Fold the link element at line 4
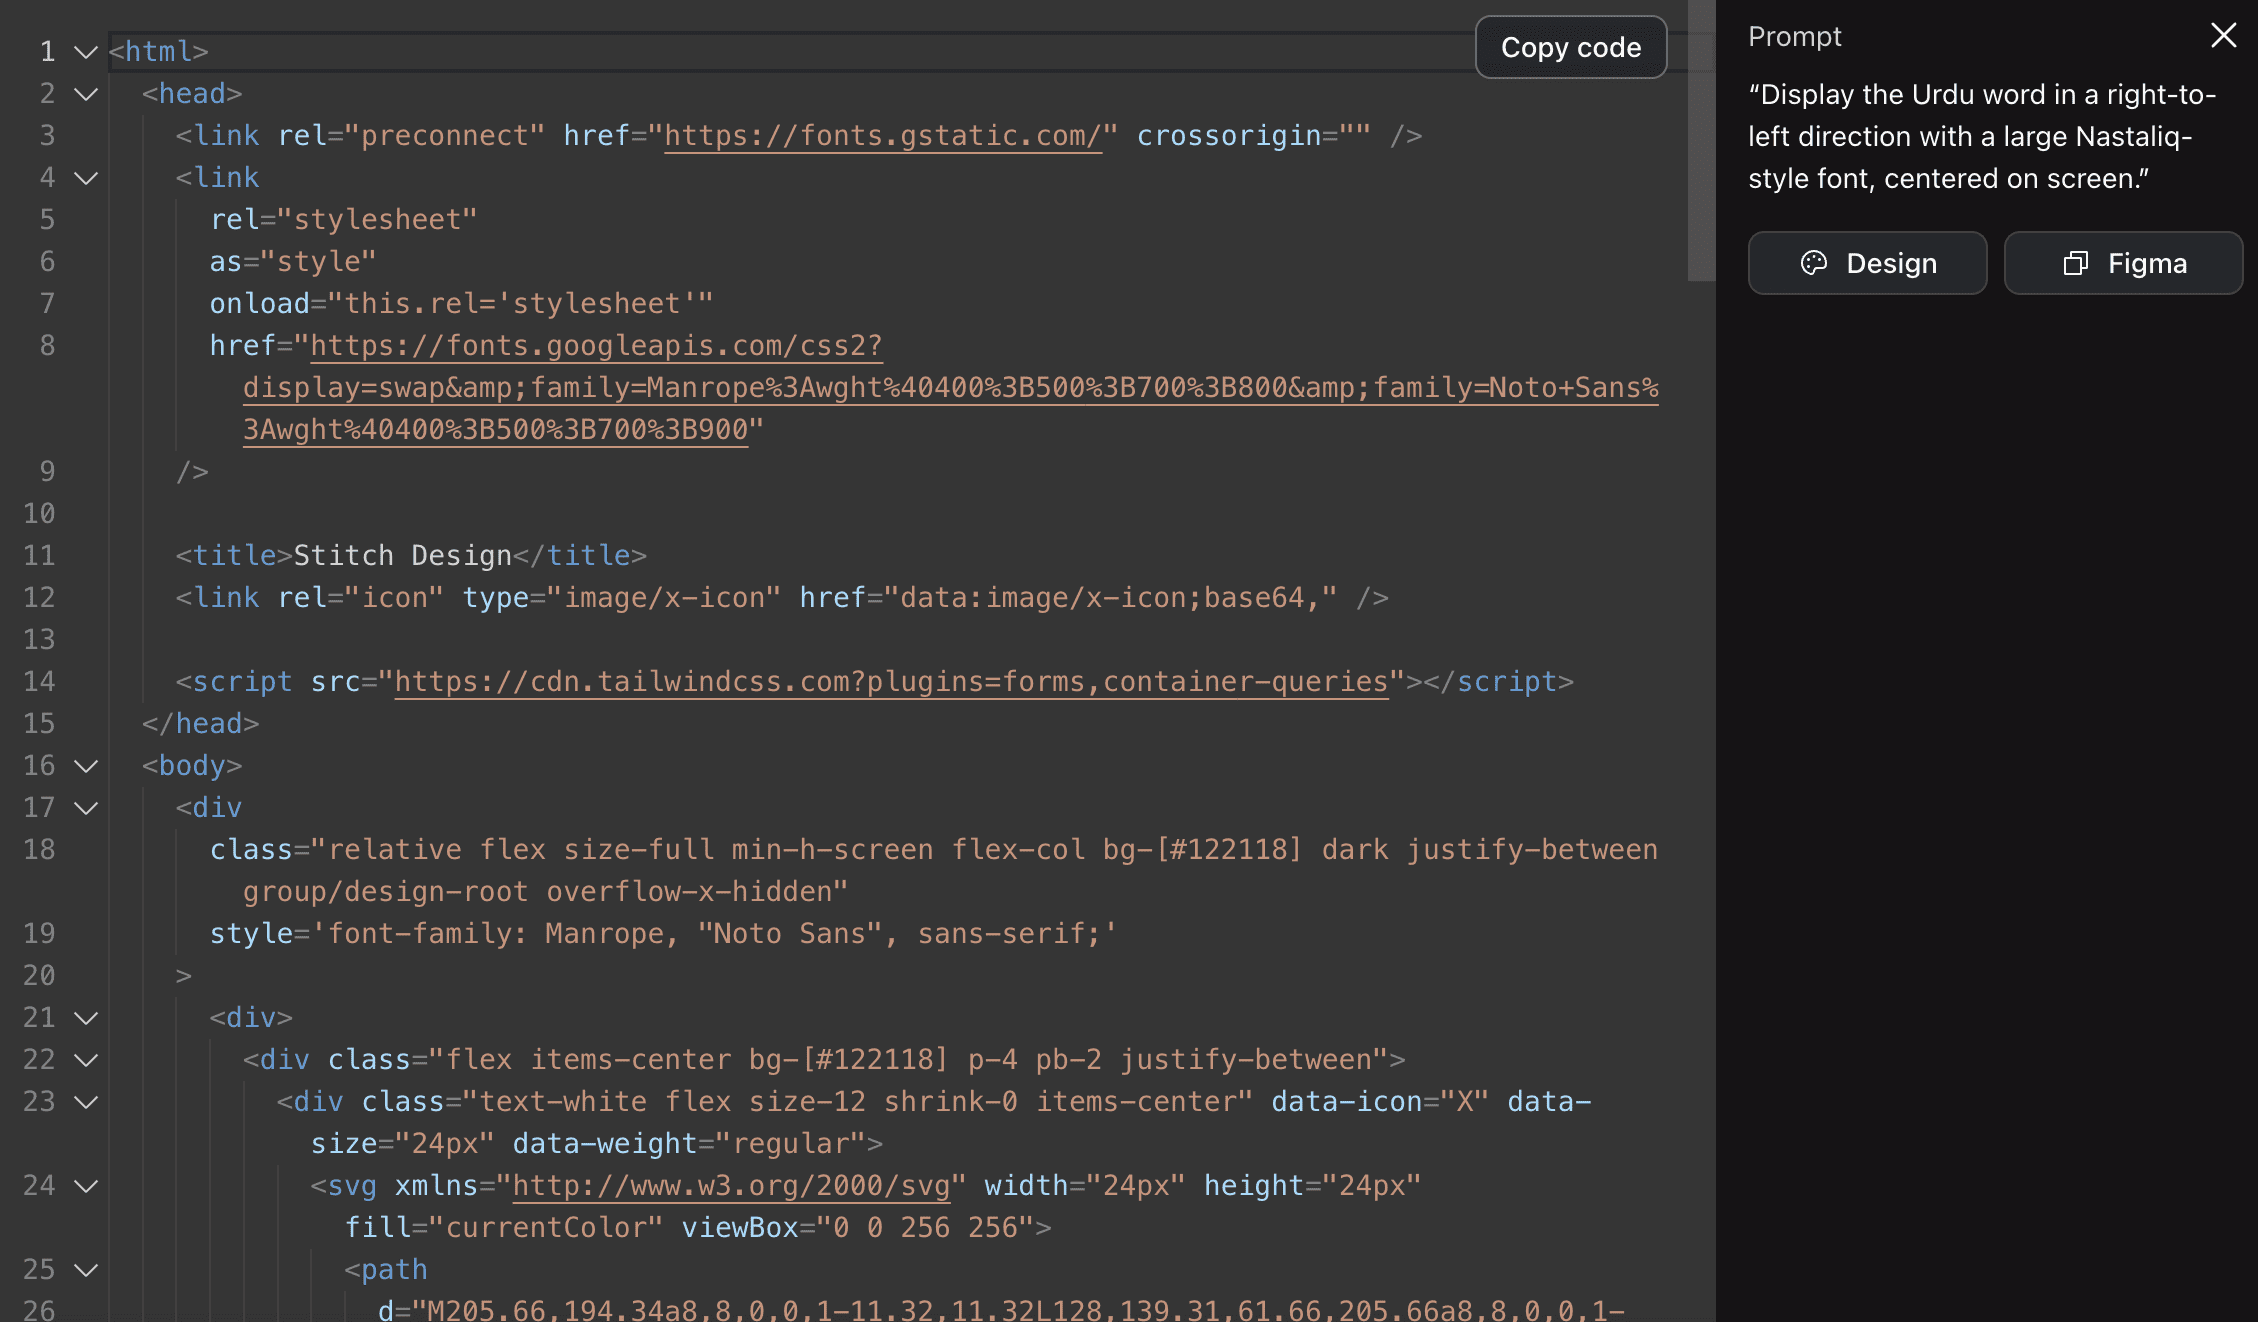Image resolution: width=2258 pixels, height=1322 pixels. (x=86, y=178)
